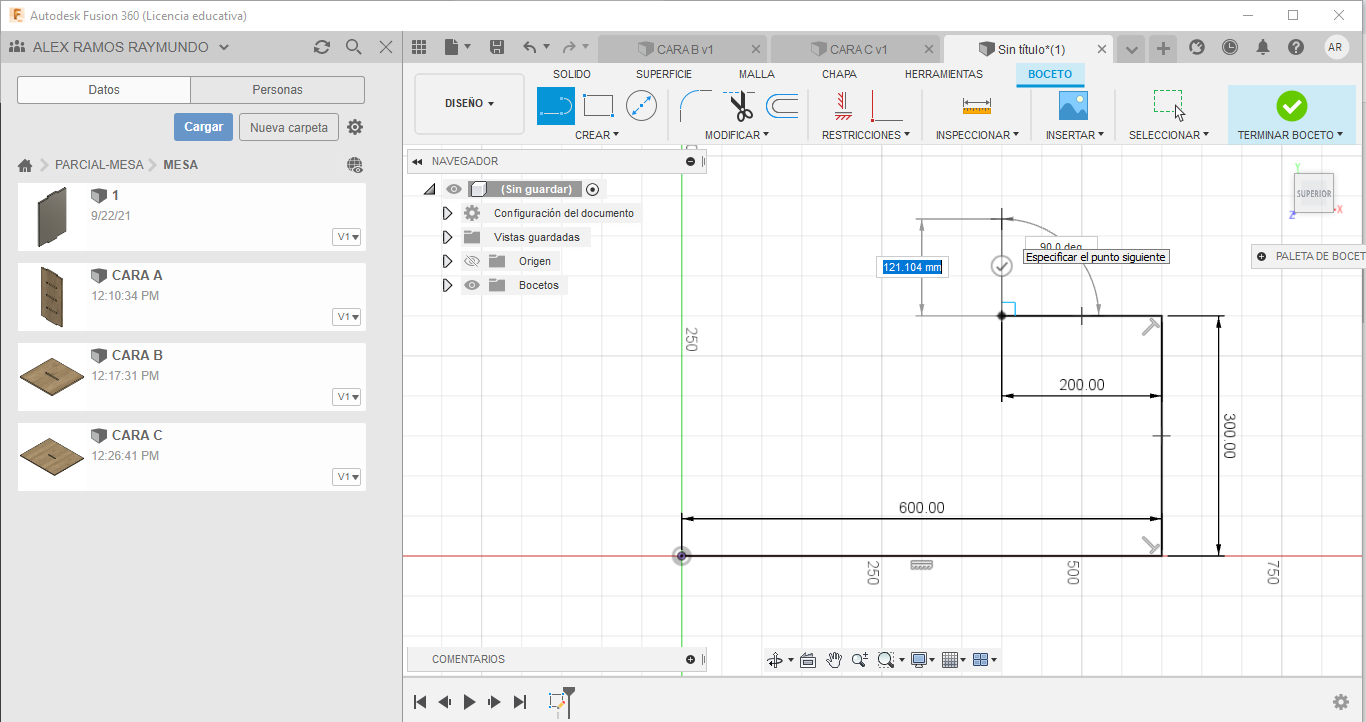Click the Insert Image icon
This screenshot has height=722, width=1366.
point(1073,105)
